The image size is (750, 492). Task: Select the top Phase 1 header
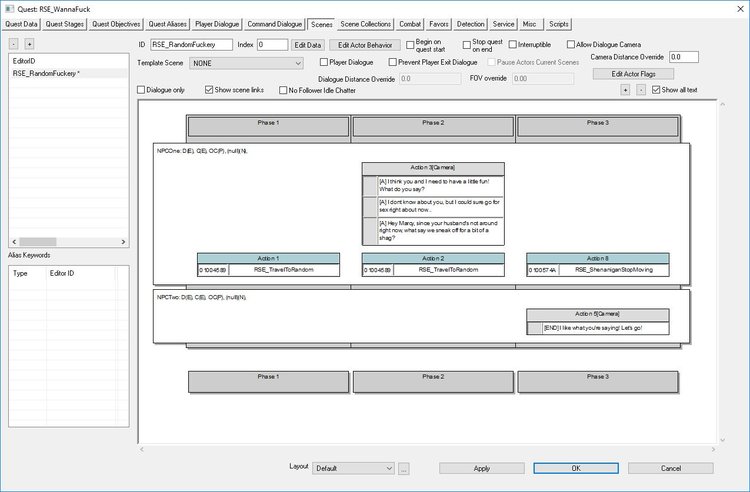(x=268, y=127)
